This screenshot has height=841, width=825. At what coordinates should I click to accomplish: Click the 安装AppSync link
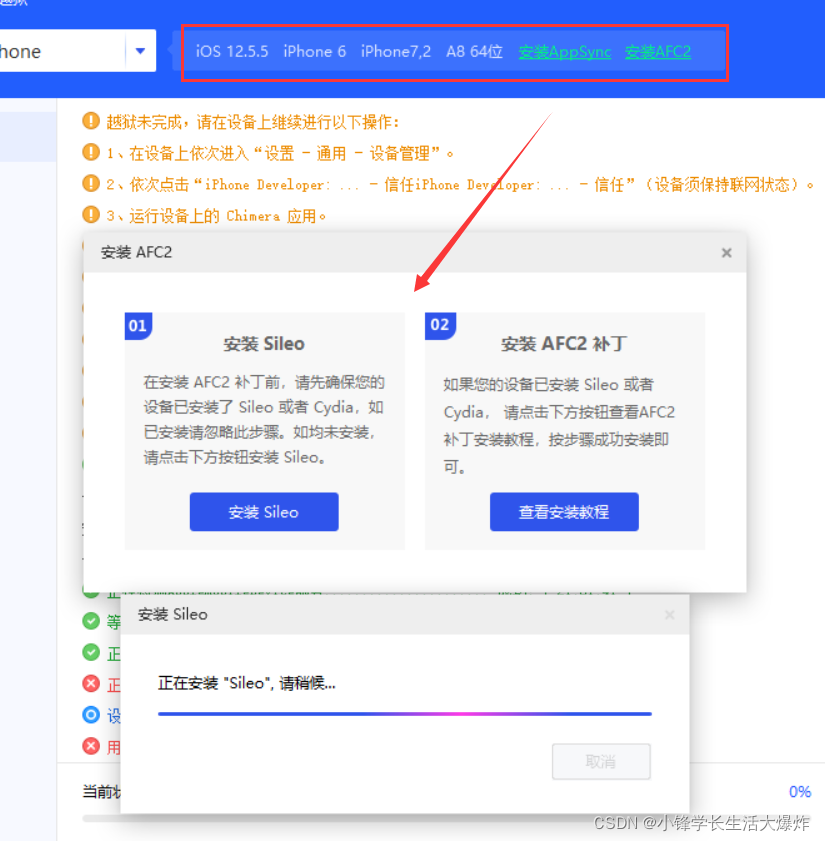coord(565,51)
